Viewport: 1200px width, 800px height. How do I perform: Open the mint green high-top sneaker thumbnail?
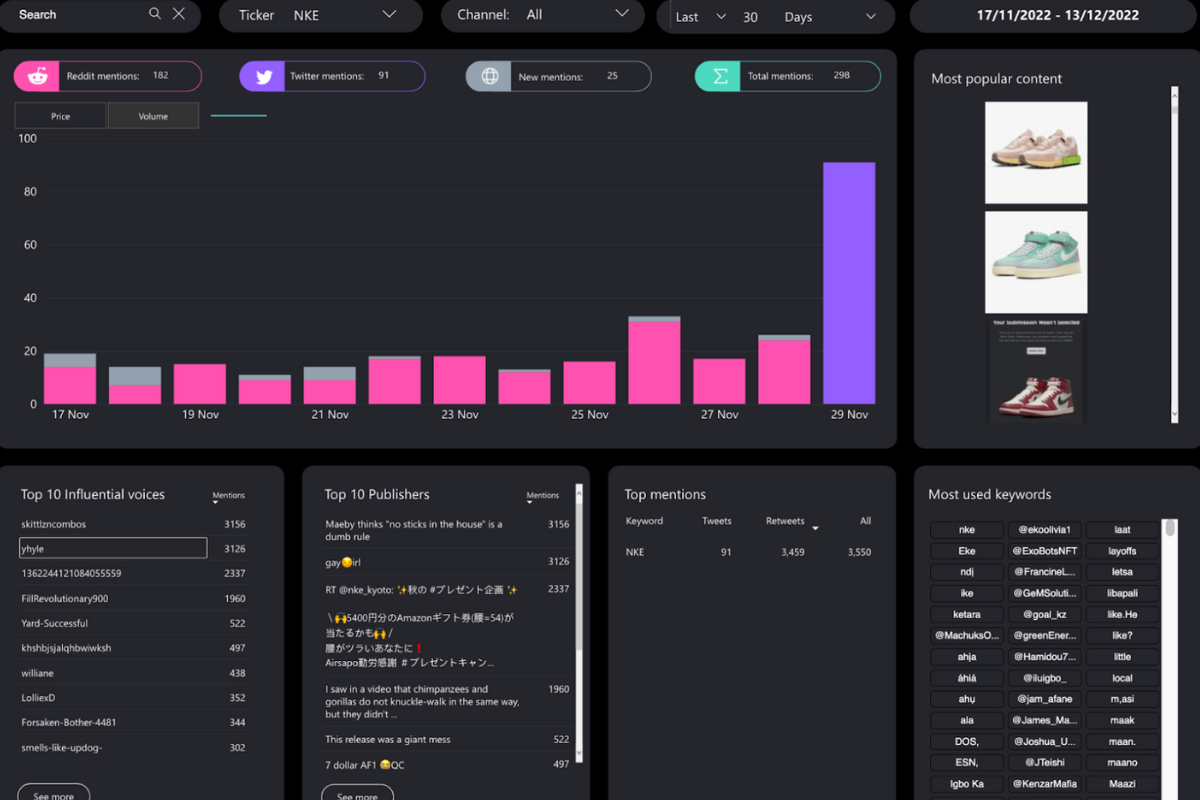[x=1036, y=262]
